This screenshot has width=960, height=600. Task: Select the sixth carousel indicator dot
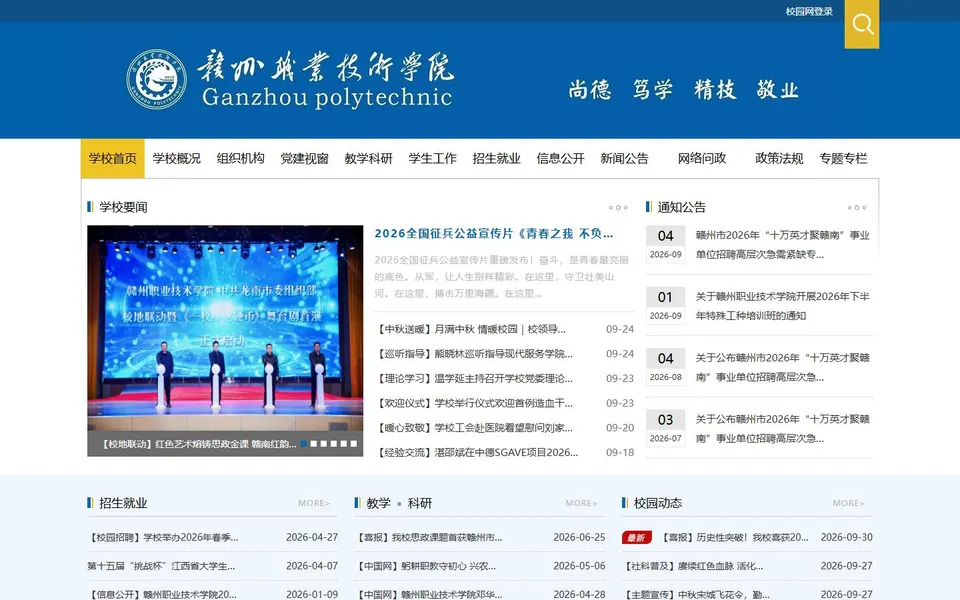(x=353, y=444)
